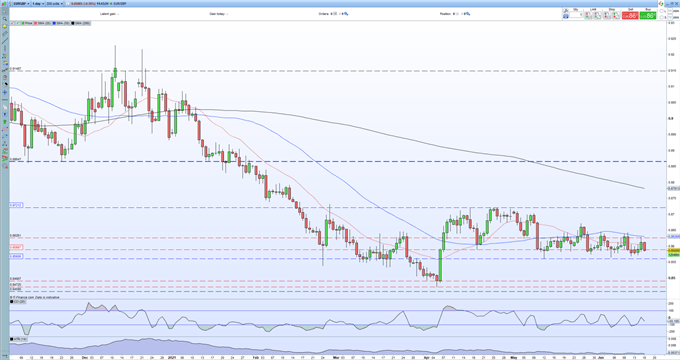
Task: Select the crosshair target tool
Action: pos(5,92)
